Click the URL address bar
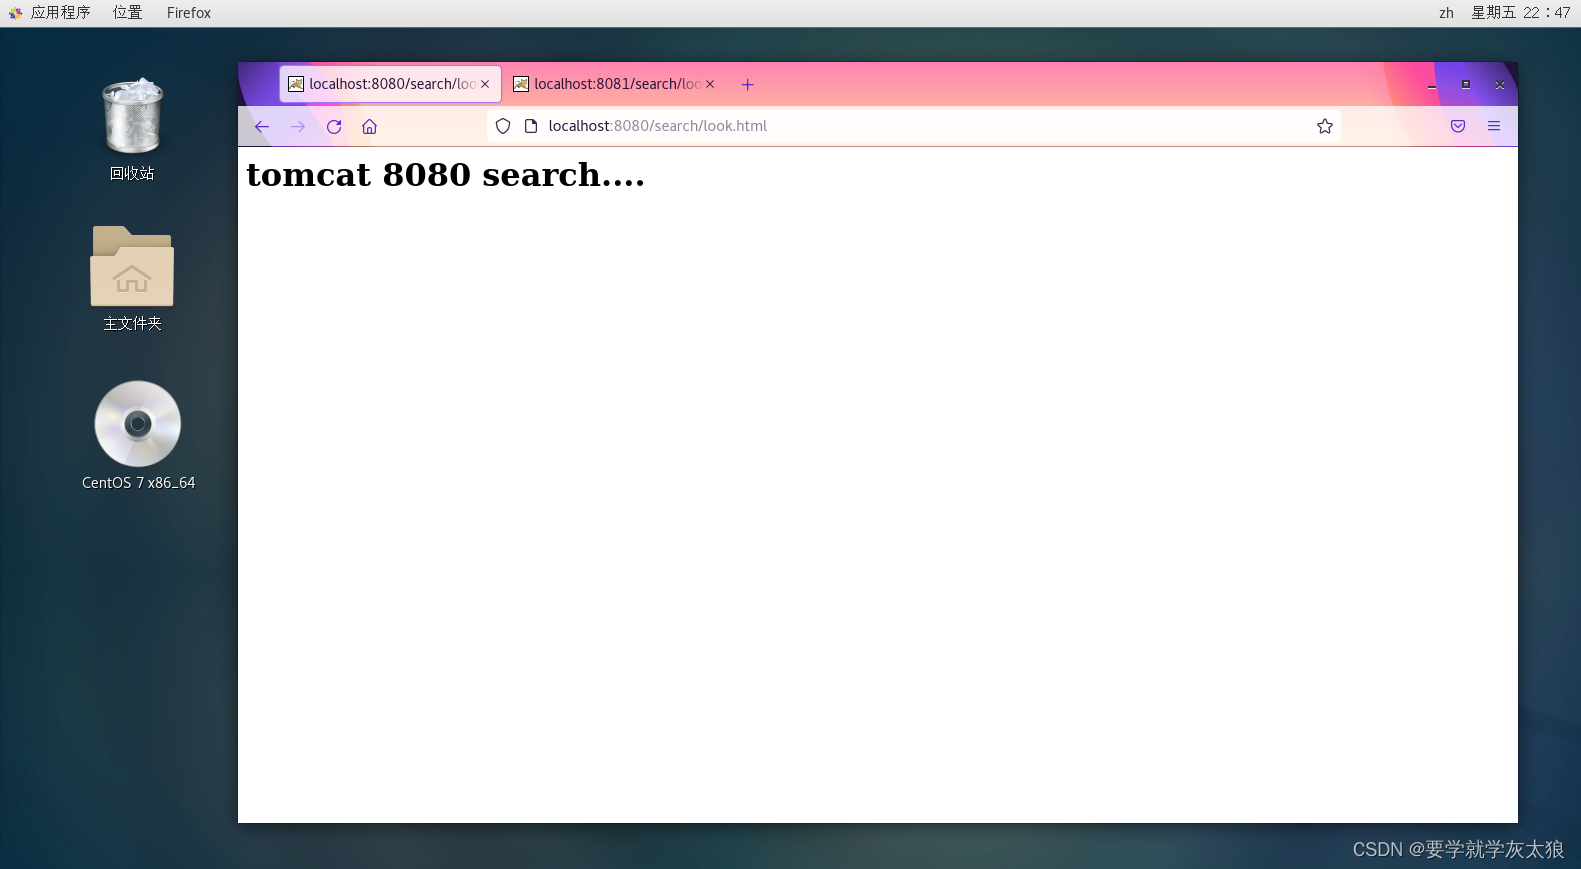 pyautogui.click(x=913, y=126)
